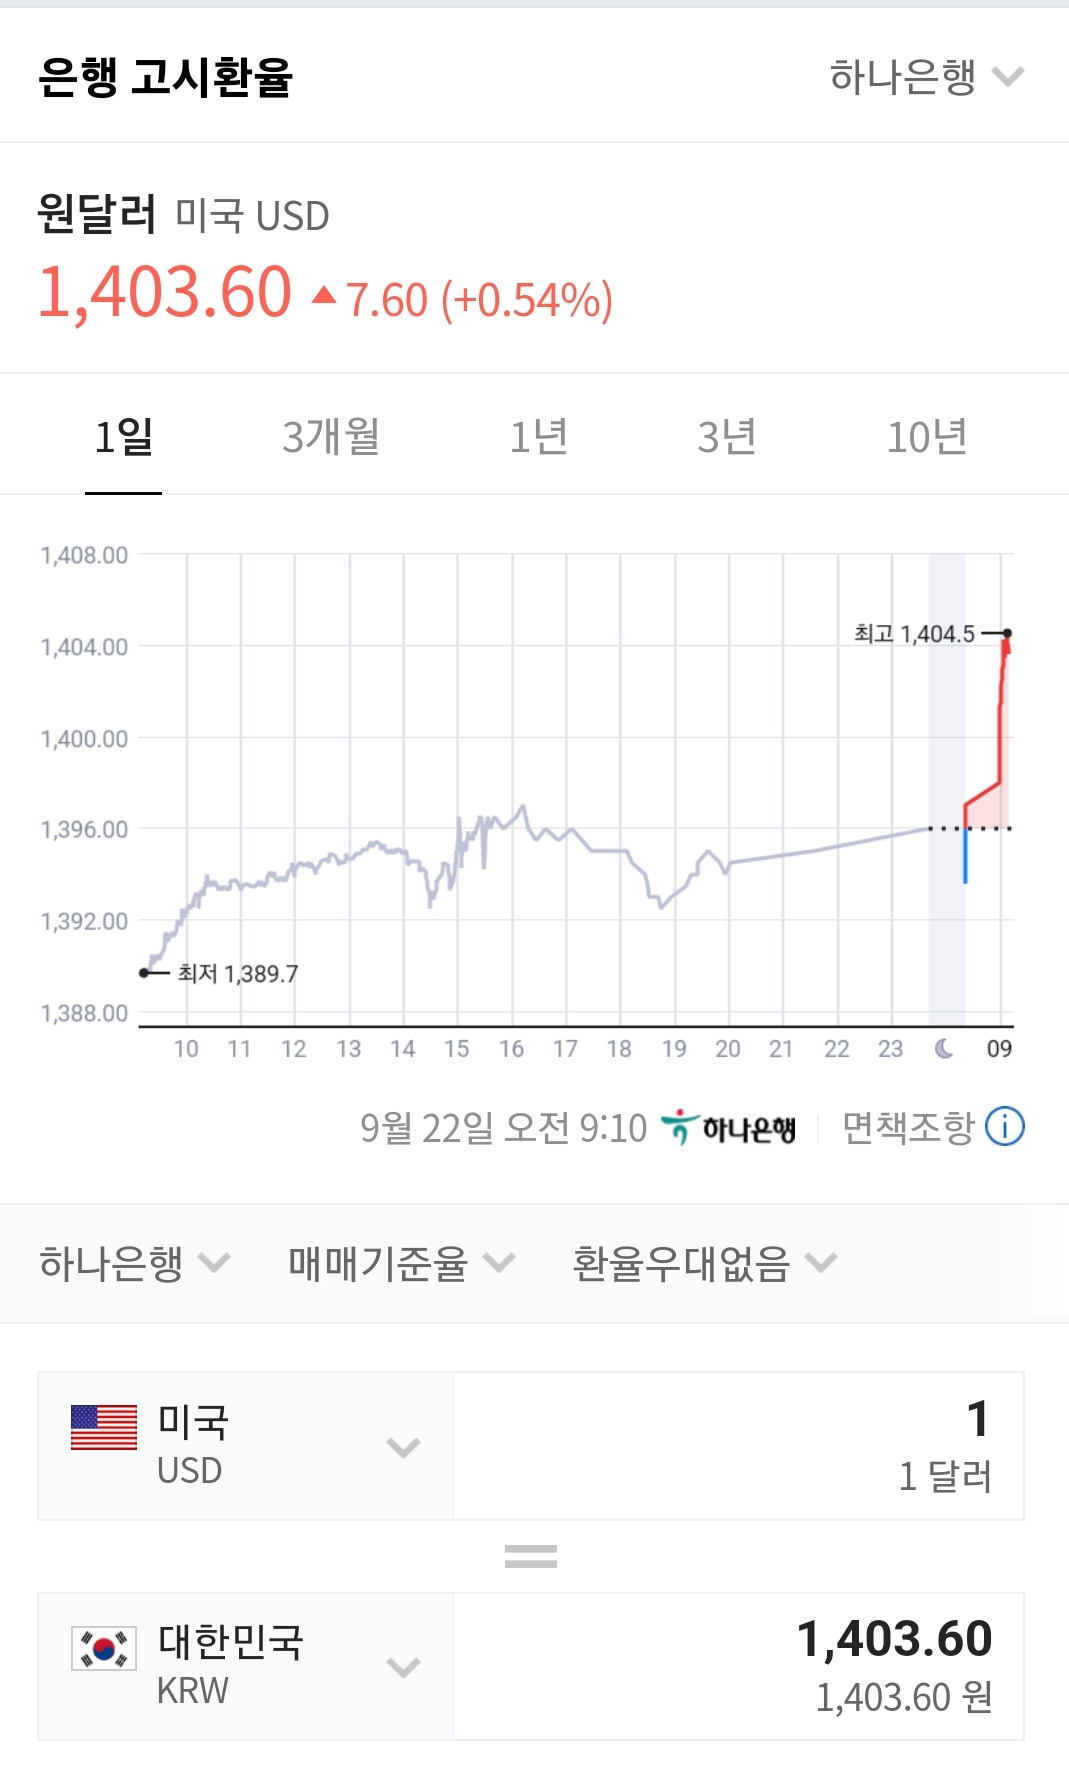The width and height of the screenshot is (1069, 1783).
Task: Open the 하나은행 dropdown in the filter bar
Action: pos(134,1263)
